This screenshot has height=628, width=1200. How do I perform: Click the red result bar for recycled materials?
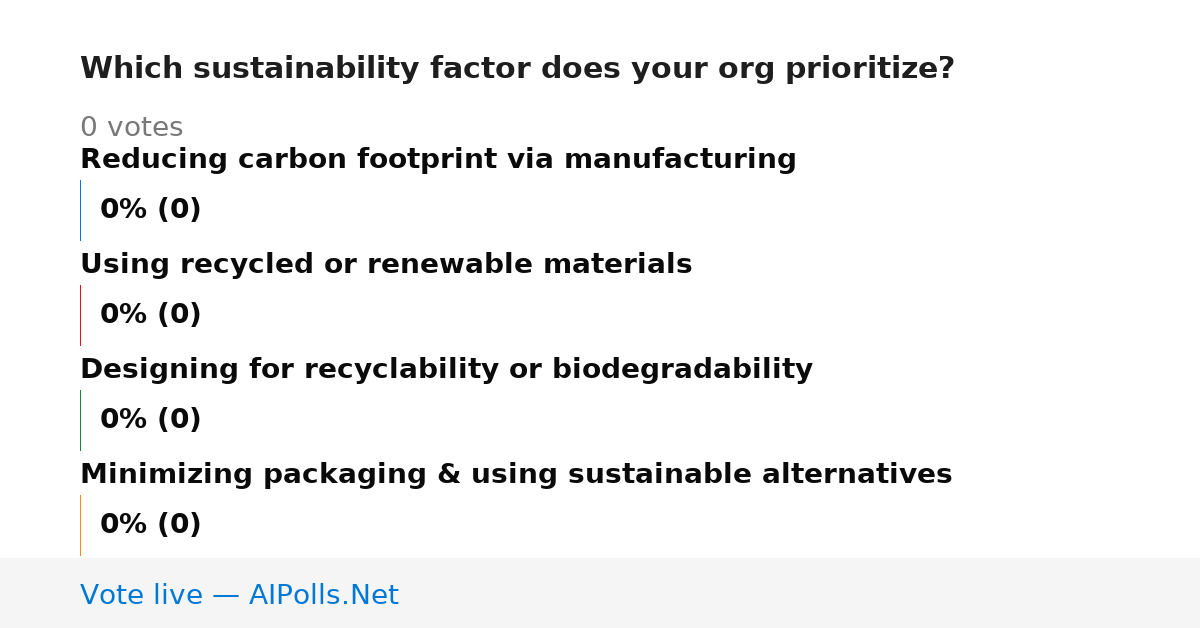pyautogui.click(x=80, y=315)
